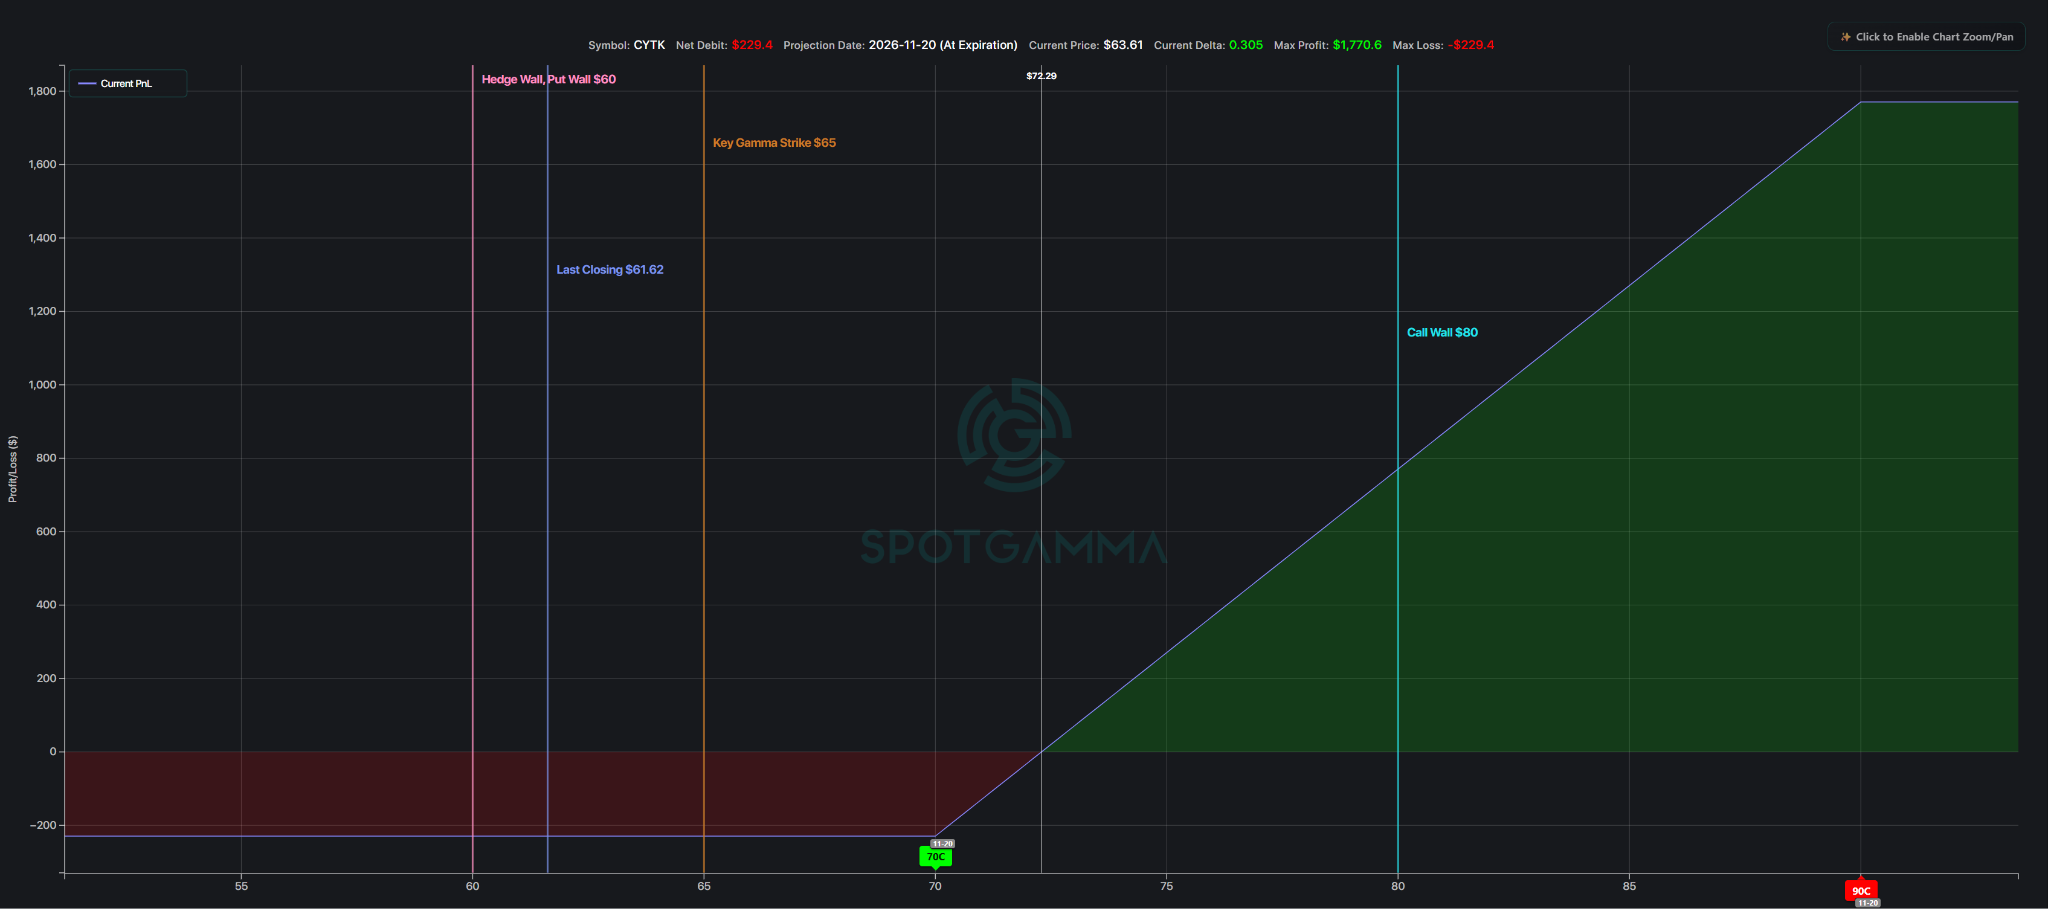Click the CYTK symbol text
The image size is (2048, 909).
pyautogui.click(x=649, y=45)
